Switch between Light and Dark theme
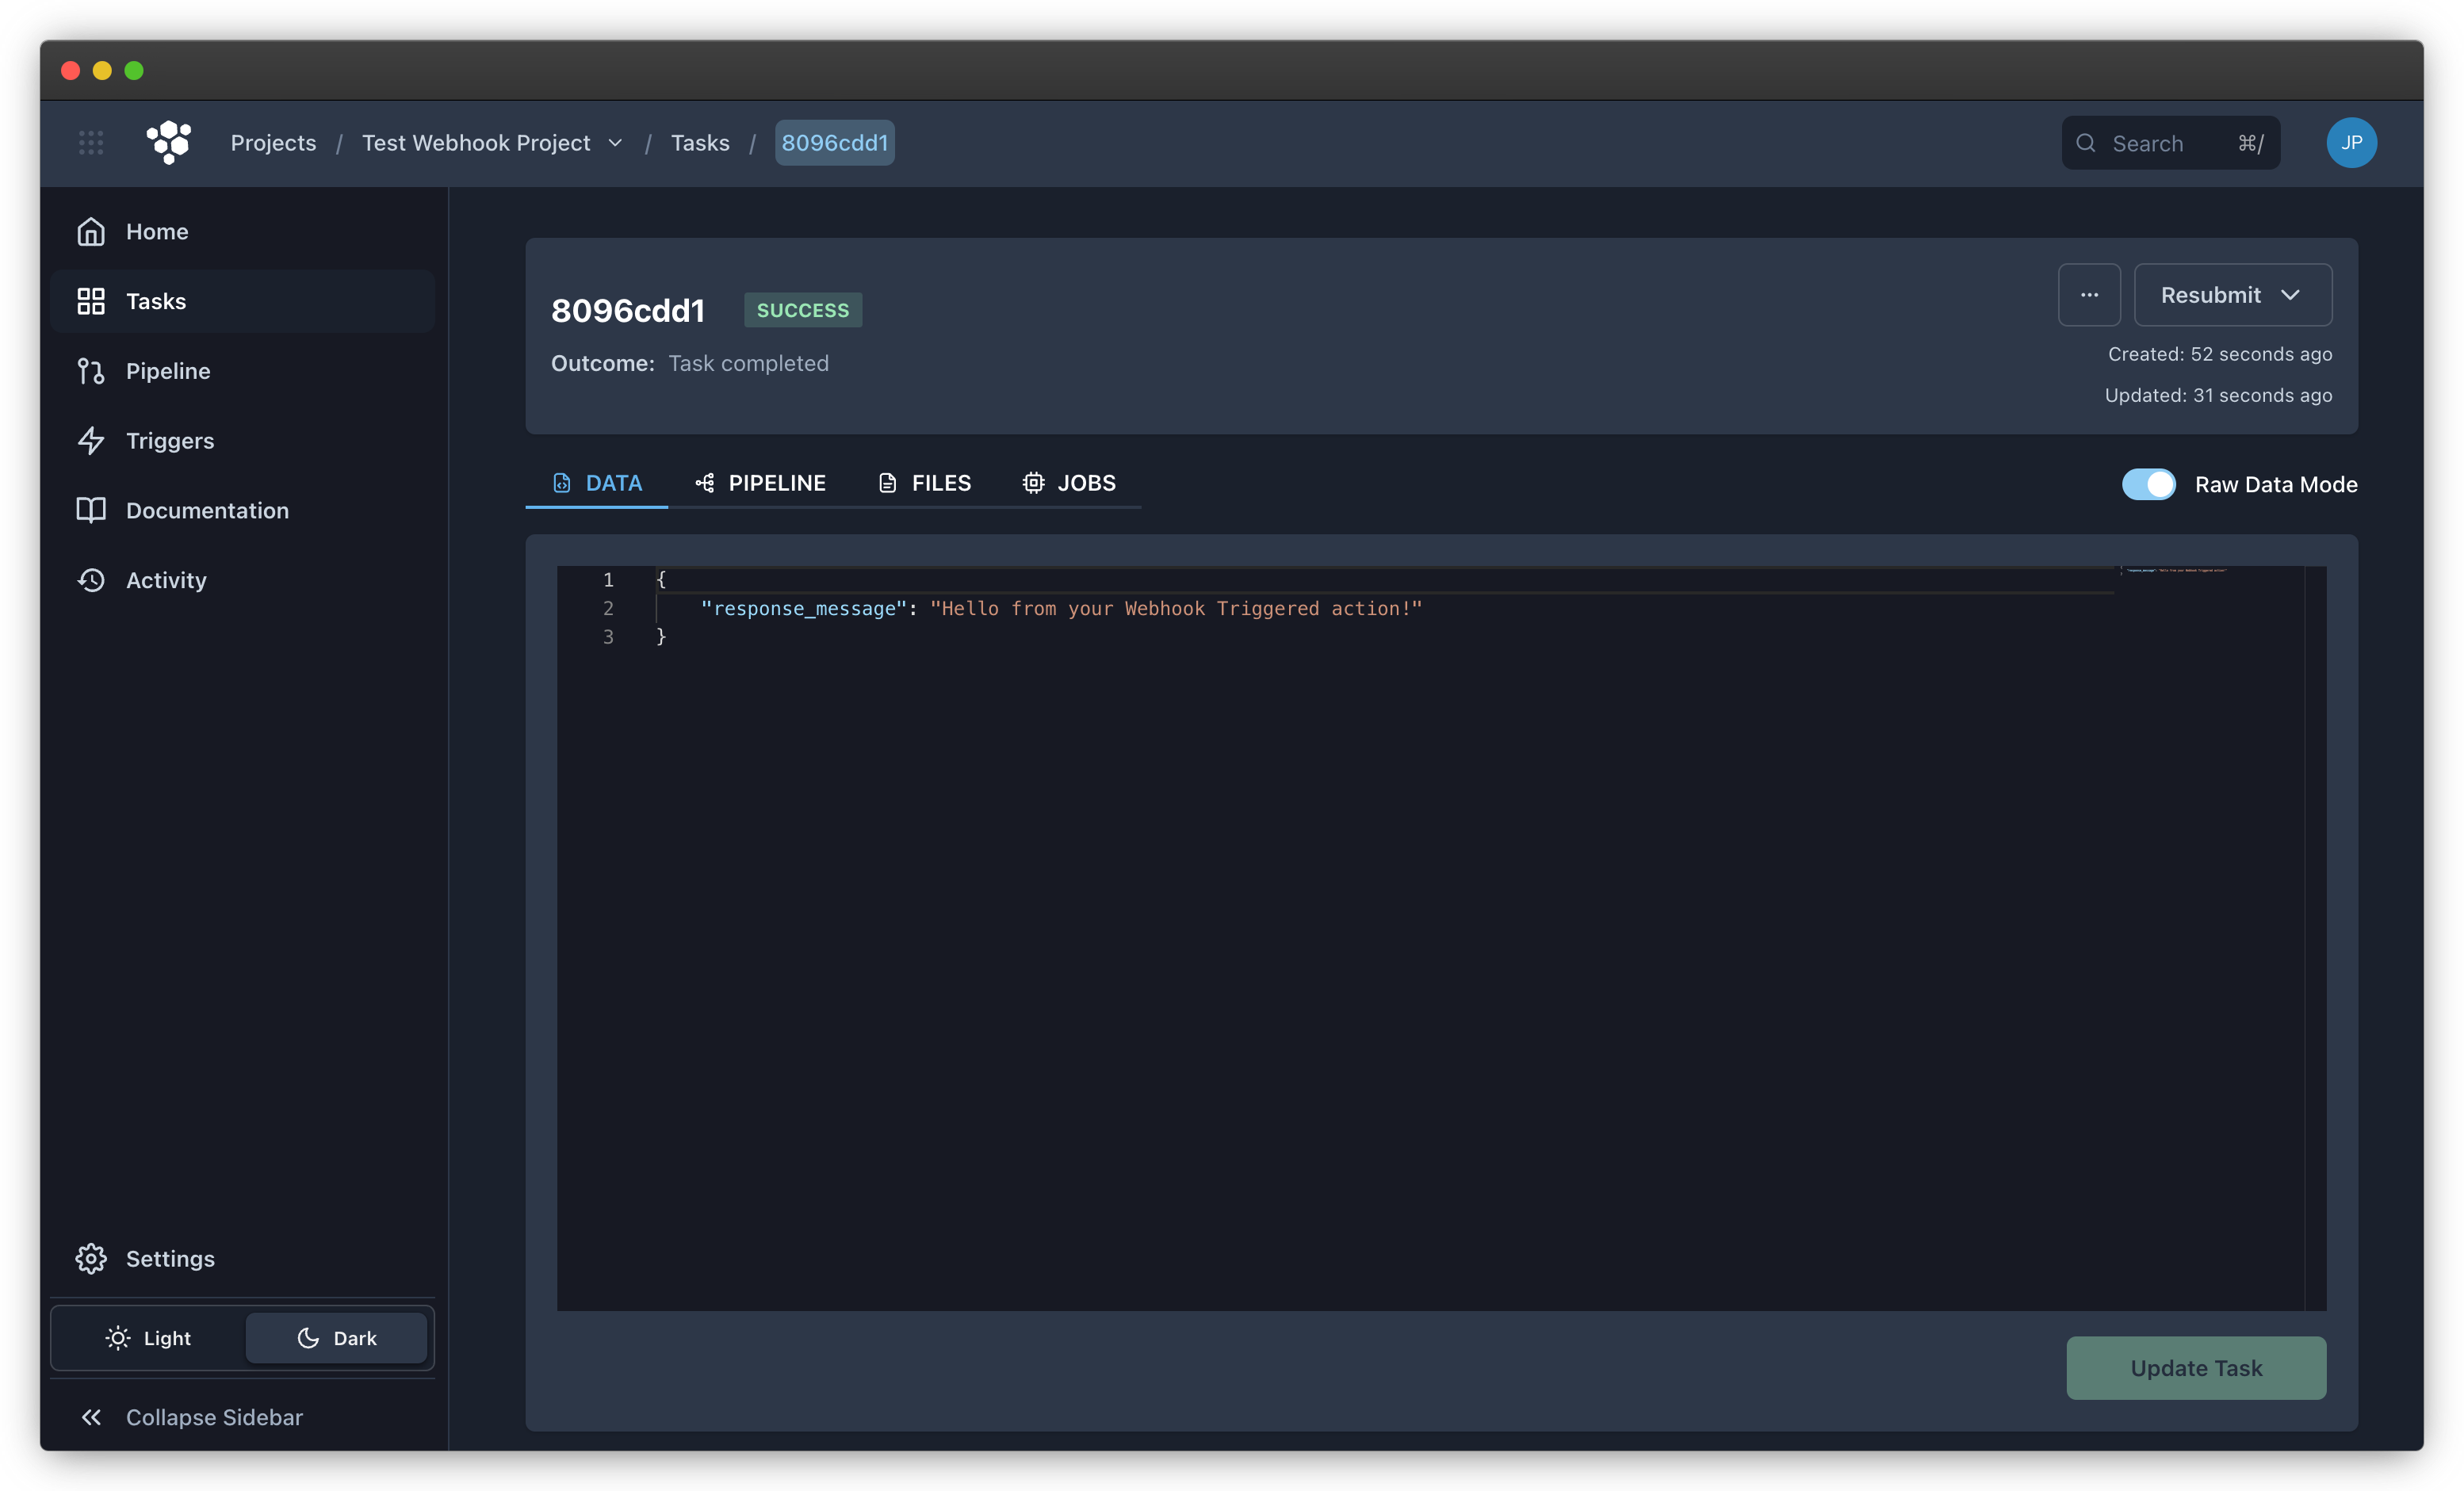The width and height of the screenshot is (2464, 1491). pos(150,1336)
